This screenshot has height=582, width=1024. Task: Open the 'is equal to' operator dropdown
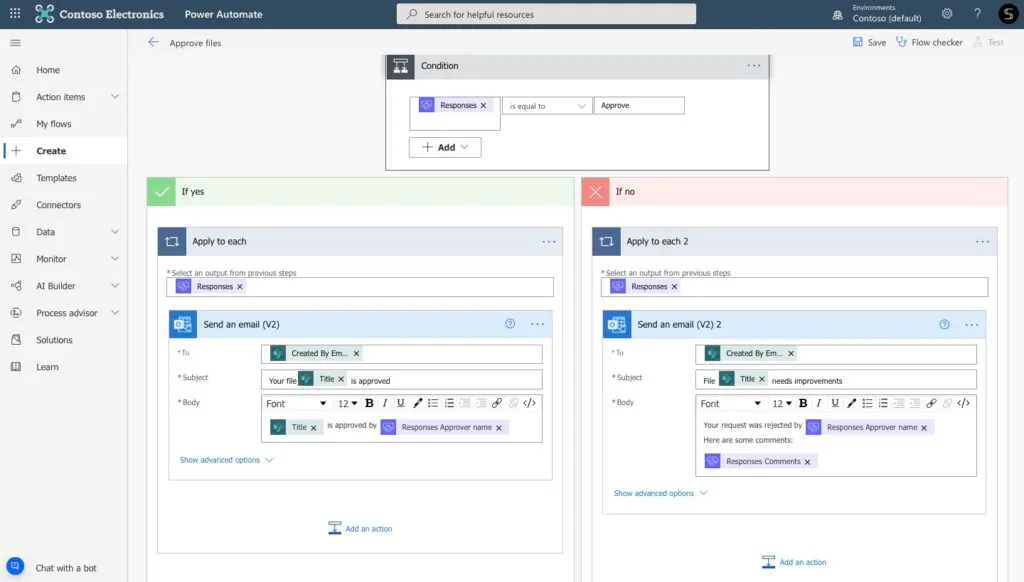(x=547, y=106)
